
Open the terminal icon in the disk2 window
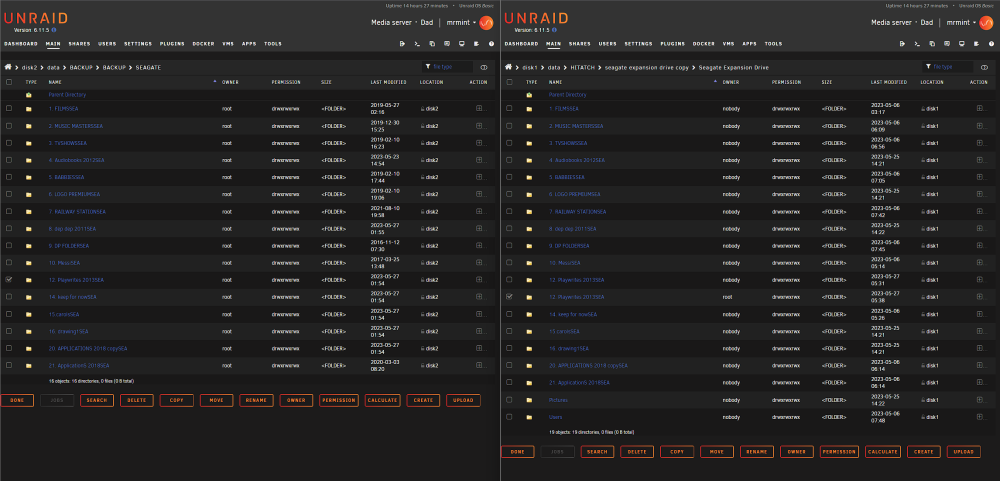[x=417, y=44]
